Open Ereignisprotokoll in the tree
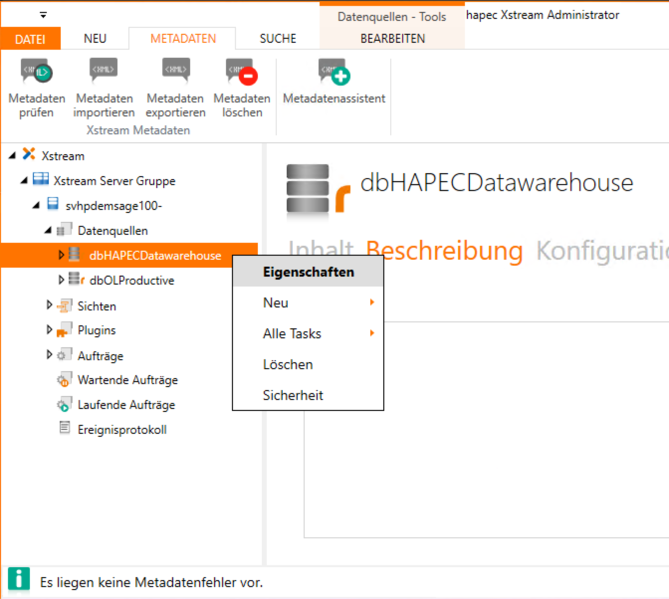This screenshot has width=669, height=599. (x=122, y=429)
